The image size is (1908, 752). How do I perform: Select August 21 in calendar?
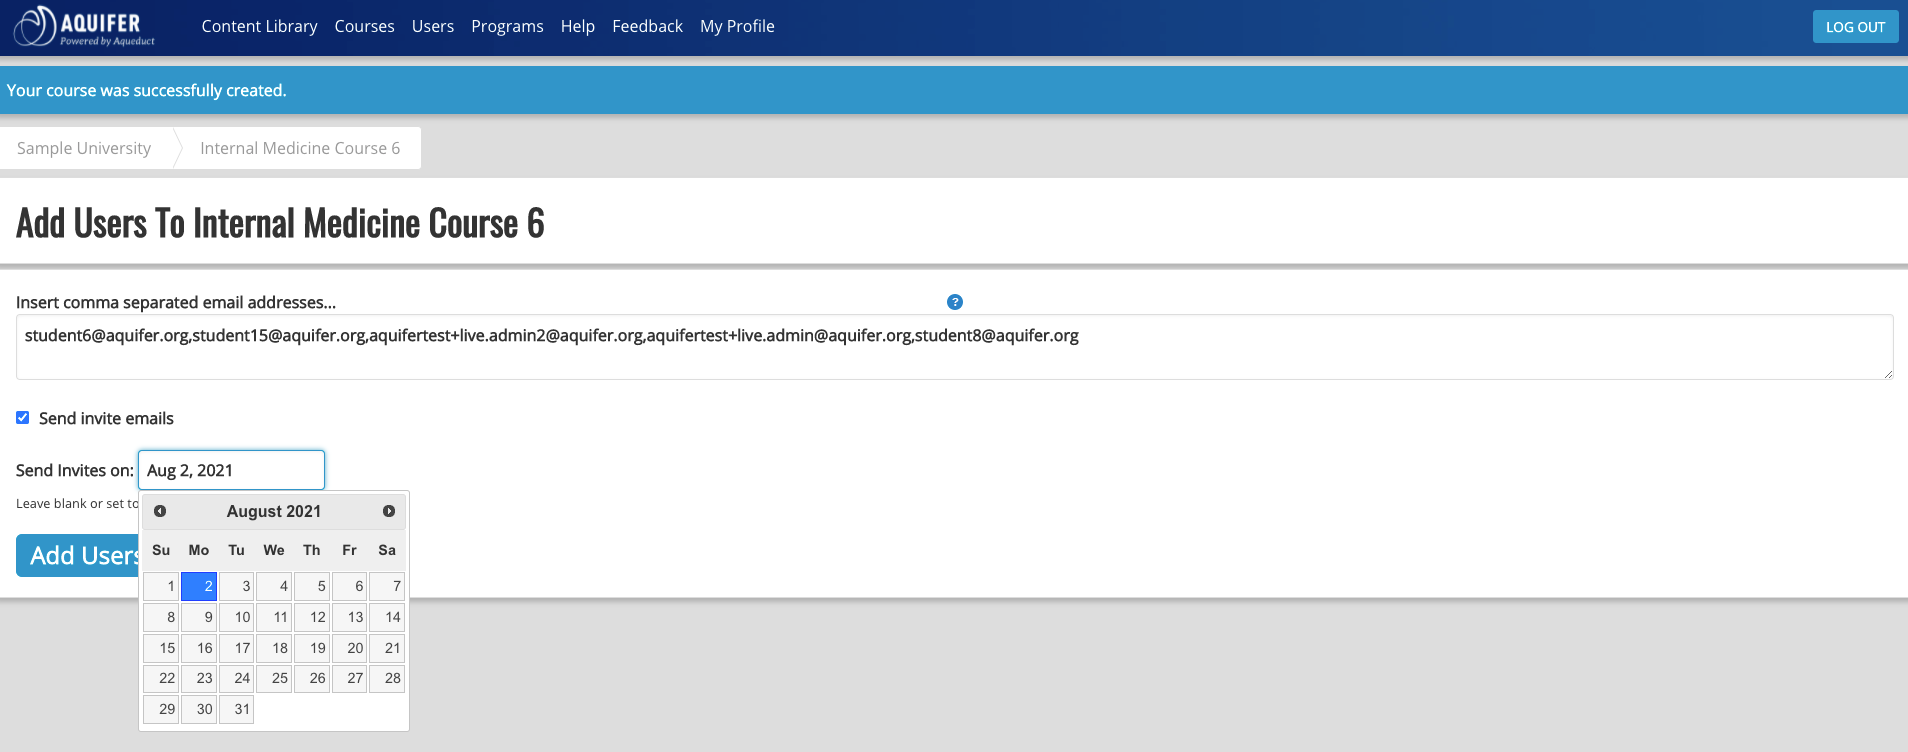tap(387, 648)
